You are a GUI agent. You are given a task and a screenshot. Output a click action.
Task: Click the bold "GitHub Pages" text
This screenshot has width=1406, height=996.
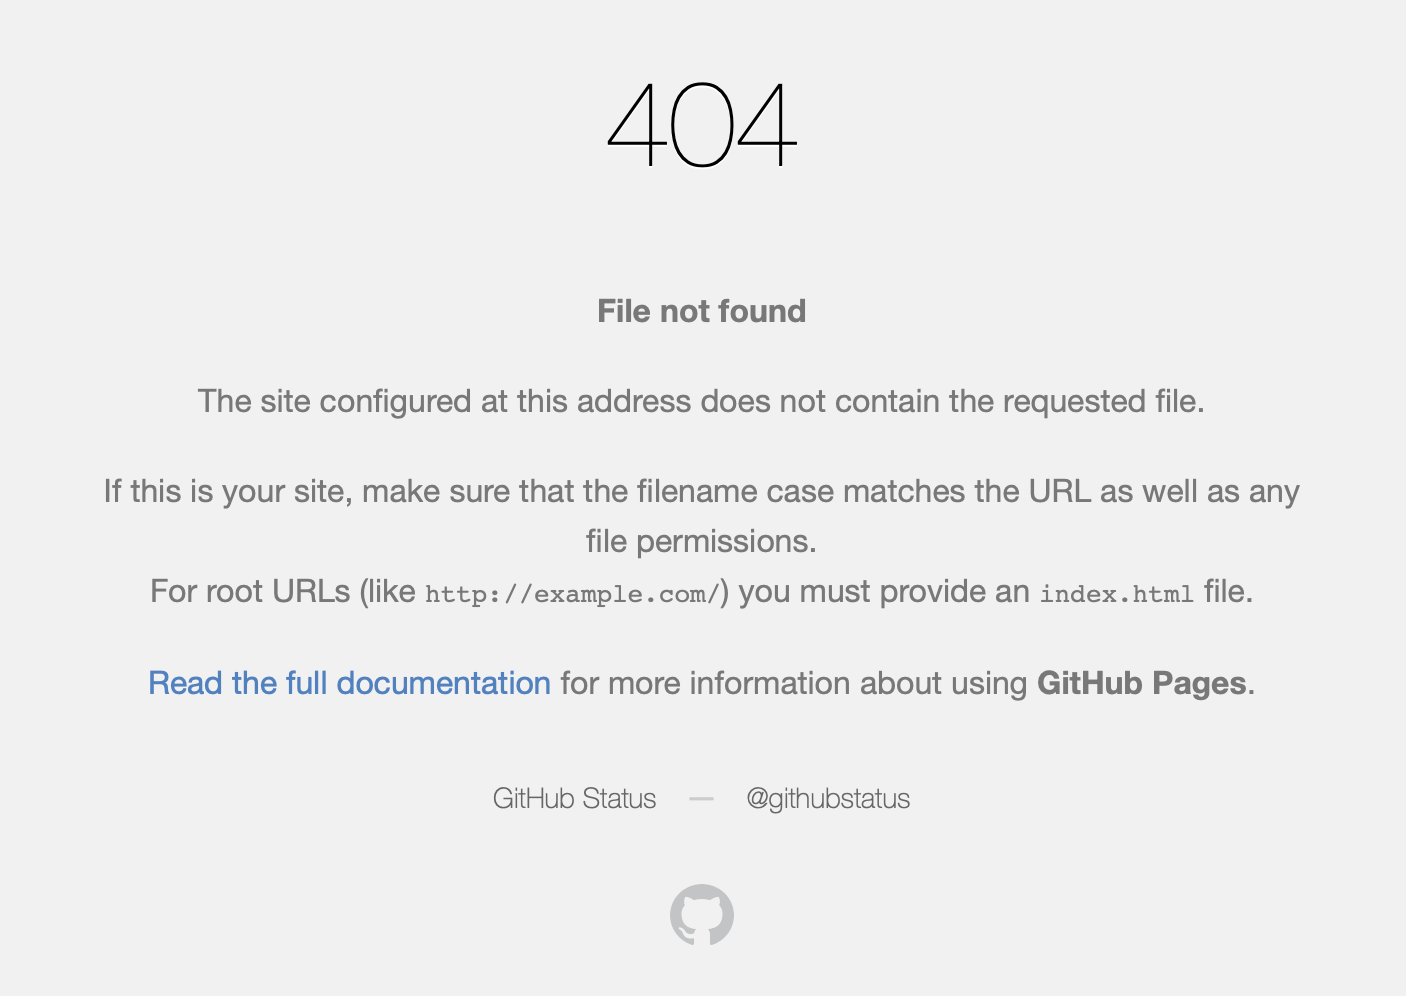point(1141,683)
